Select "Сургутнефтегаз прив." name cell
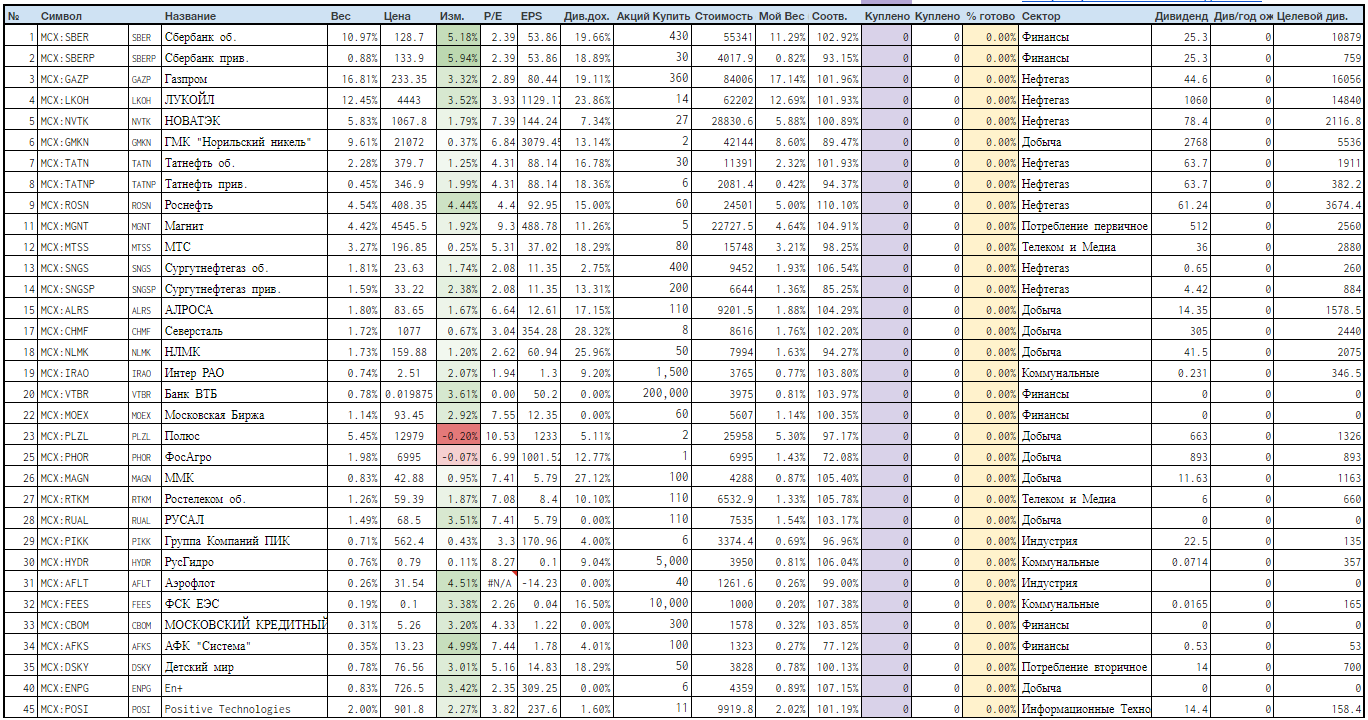The height and width of the screenshot is (720, 1368). 244,289
